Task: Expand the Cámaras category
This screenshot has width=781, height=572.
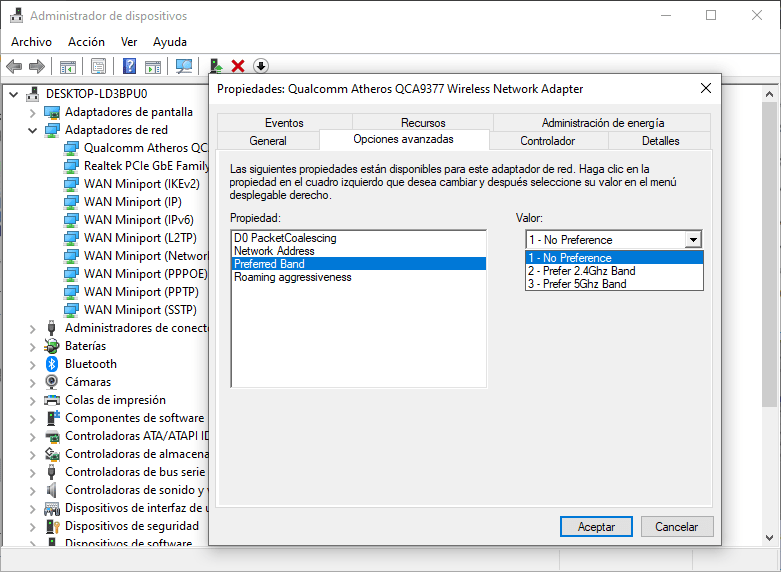Action: point(33,382)
